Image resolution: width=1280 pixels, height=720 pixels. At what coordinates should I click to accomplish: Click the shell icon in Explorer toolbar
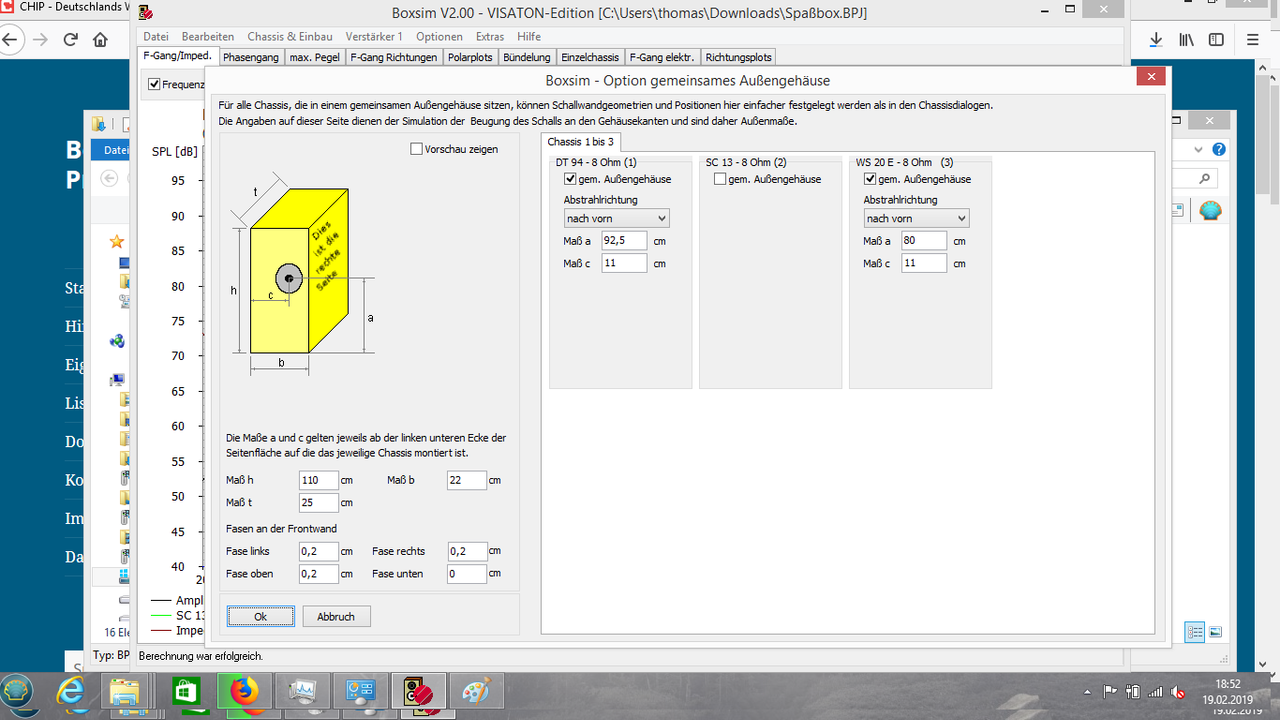(x=1210, y=210)
